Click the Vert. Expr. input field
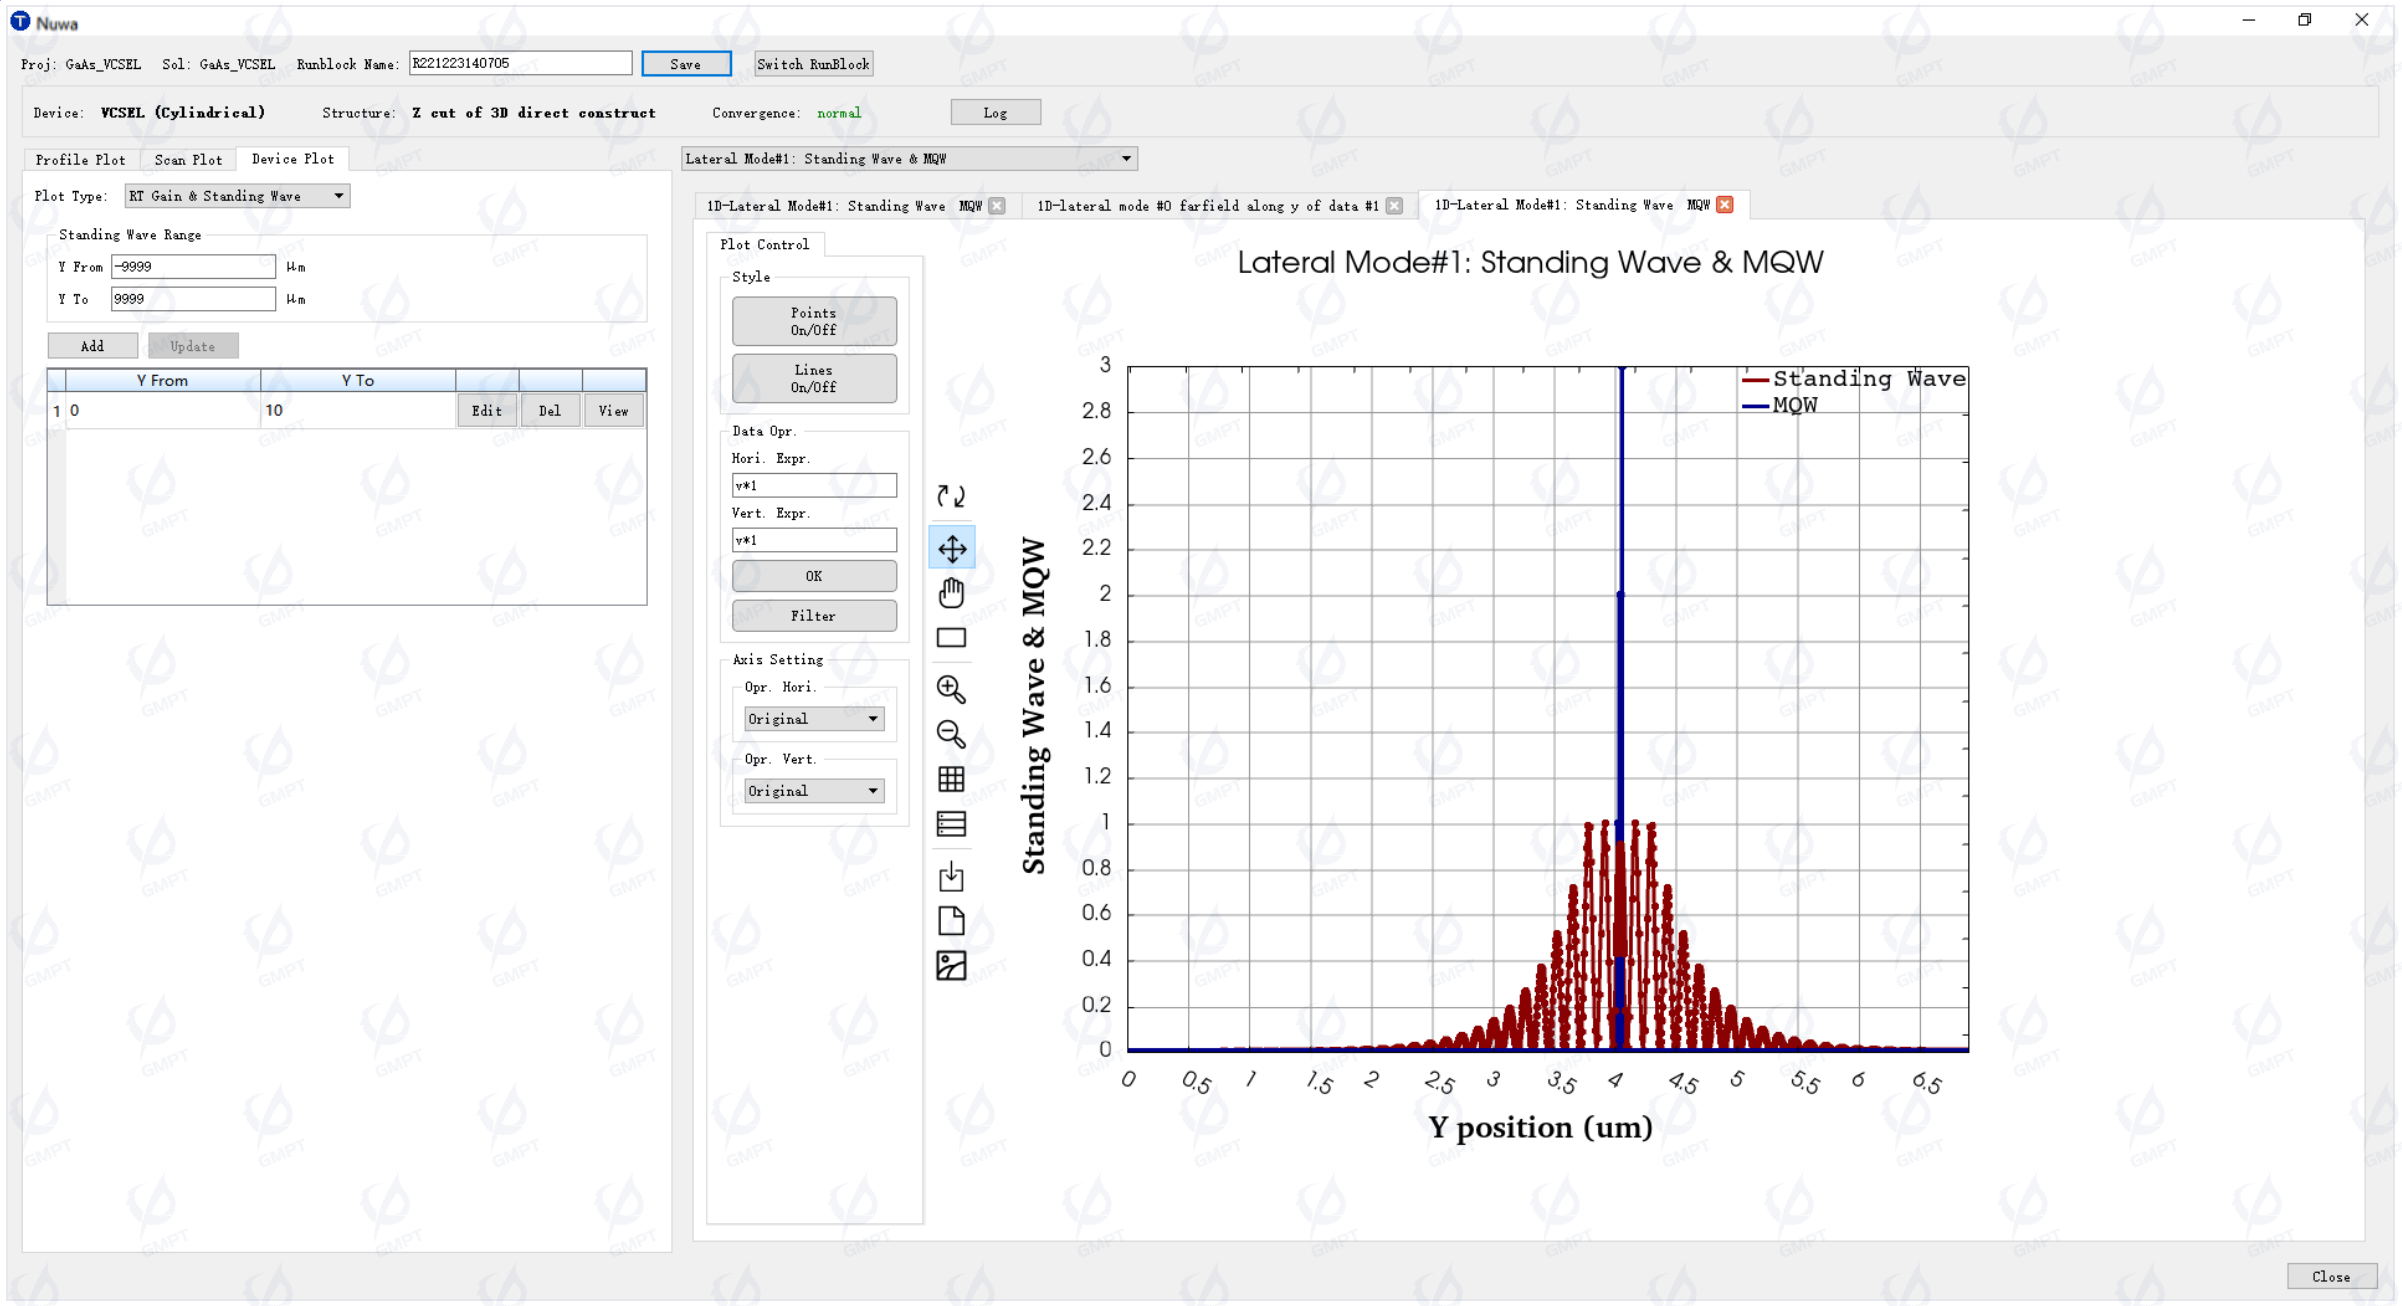2402x1306 pixels. (813, 541)
